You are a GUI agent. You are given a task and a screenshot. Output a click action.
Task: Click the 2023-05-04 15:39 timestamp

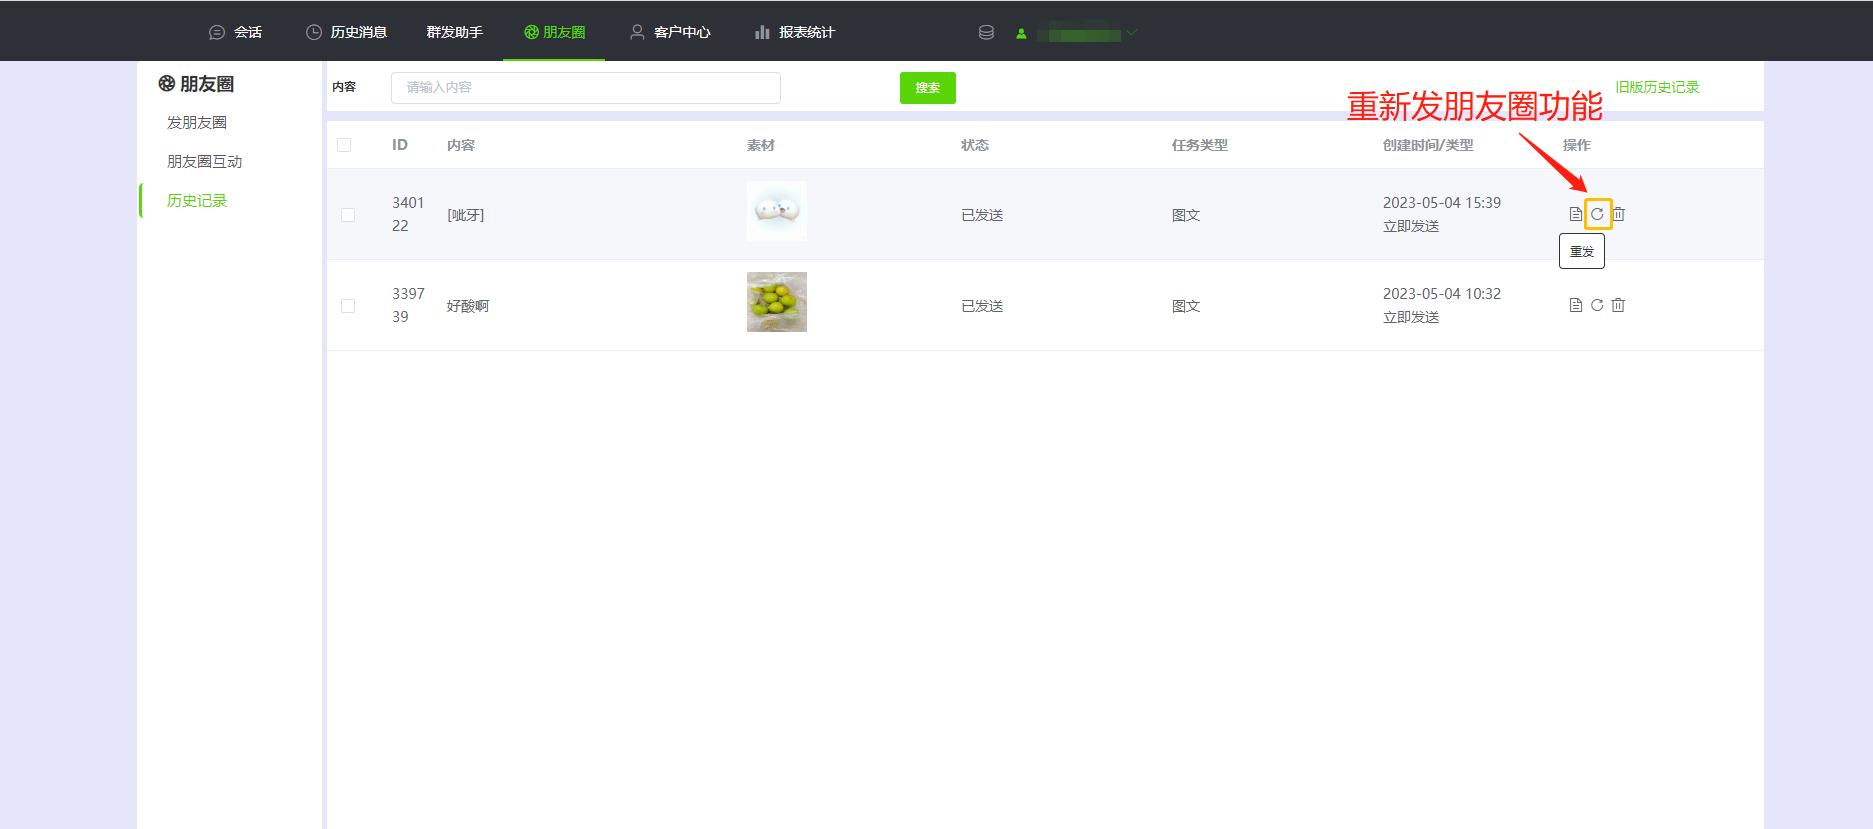pos(1442,202)
